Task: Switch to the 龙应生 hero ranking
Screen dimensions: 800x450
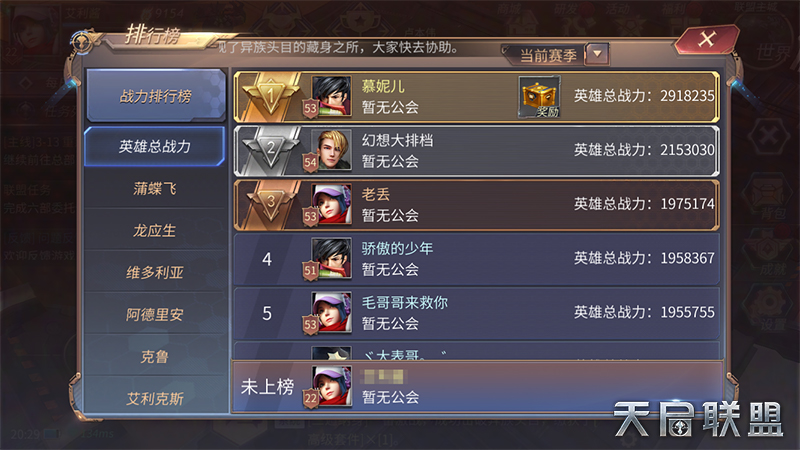Action: [x=155, y=231]
